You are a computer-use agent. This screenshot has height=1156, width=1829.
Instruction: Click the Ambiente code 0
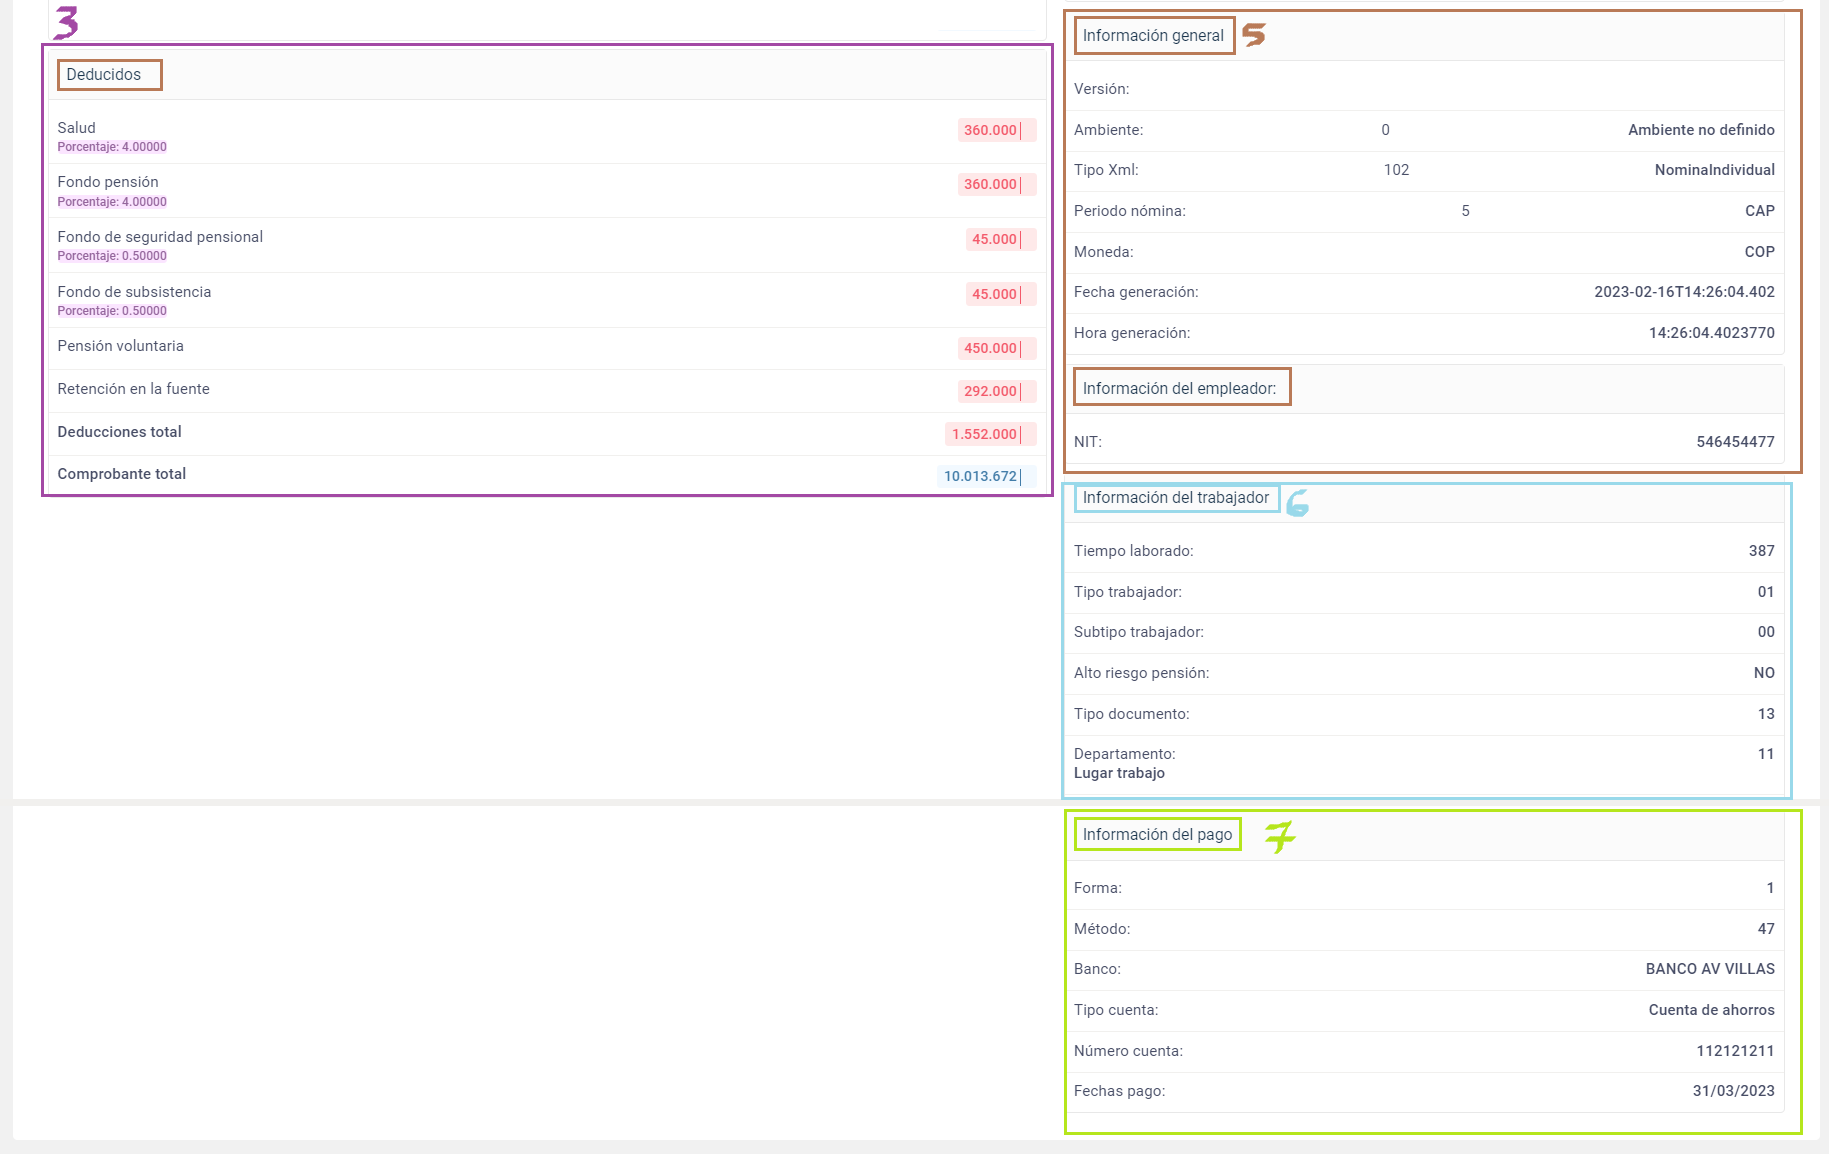(1386, 130)
